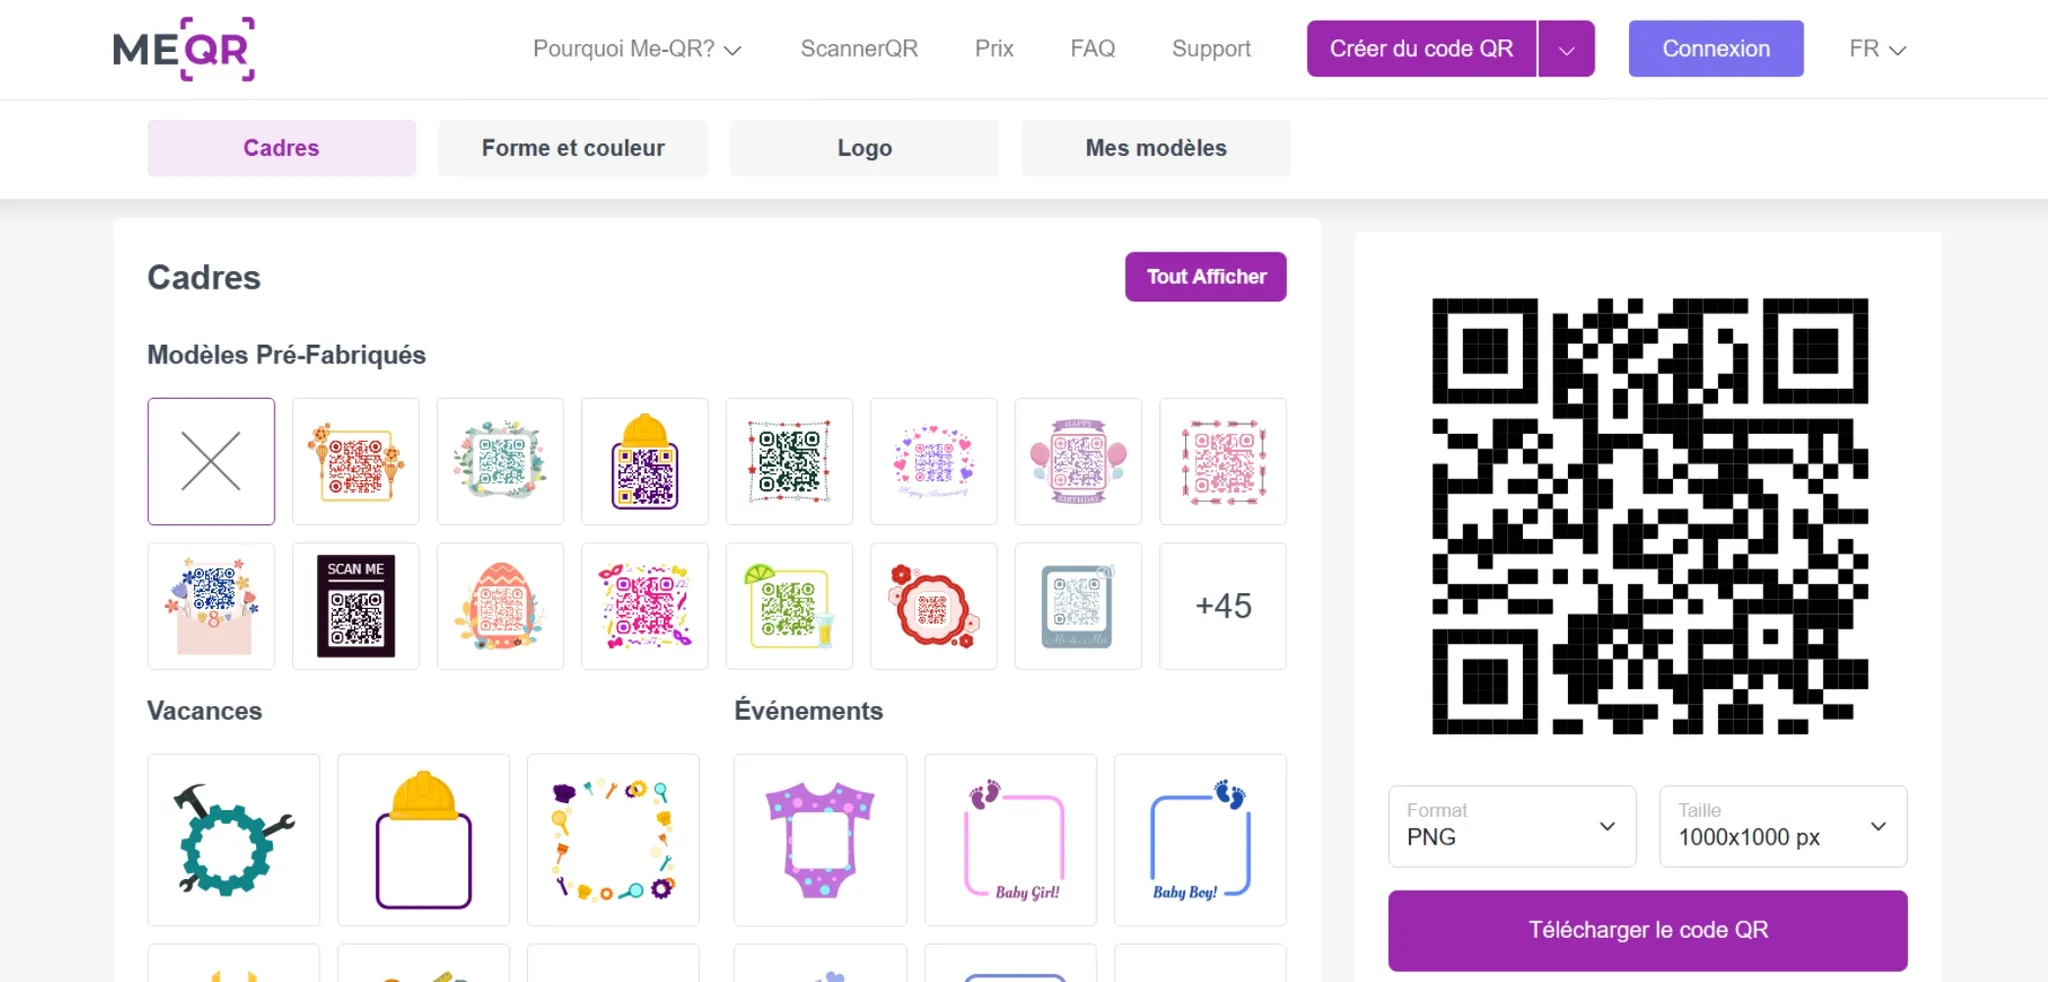The width and height of the screenshot is (2048, 982).
Task: Open the FR language selector
Action: (x=1877, y=49)
